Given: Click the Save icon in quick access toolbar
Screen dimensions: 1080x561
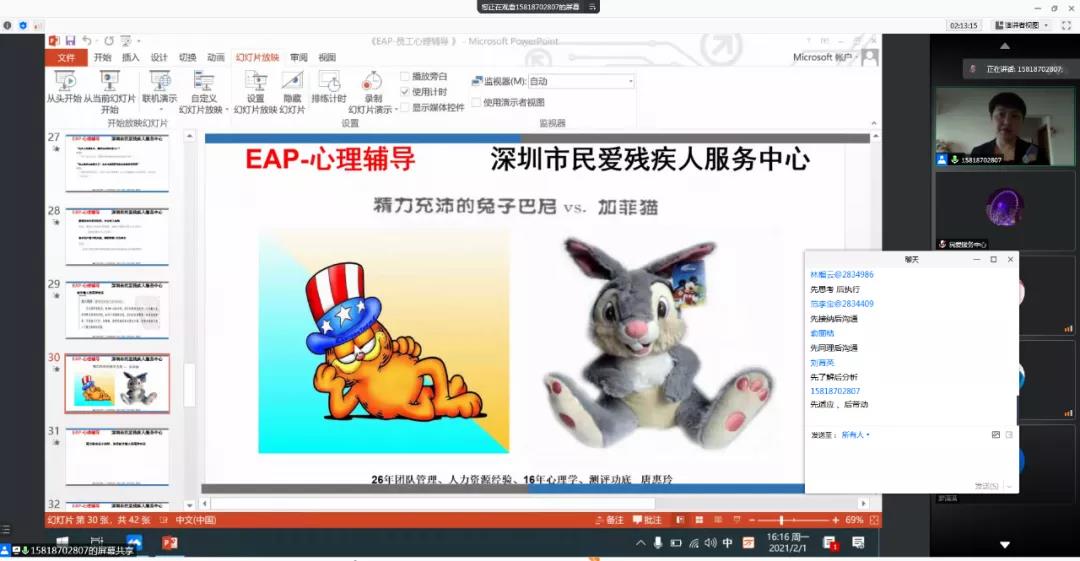Looking at the screenshot, I should pyautogui.click(x=70, y=41).
